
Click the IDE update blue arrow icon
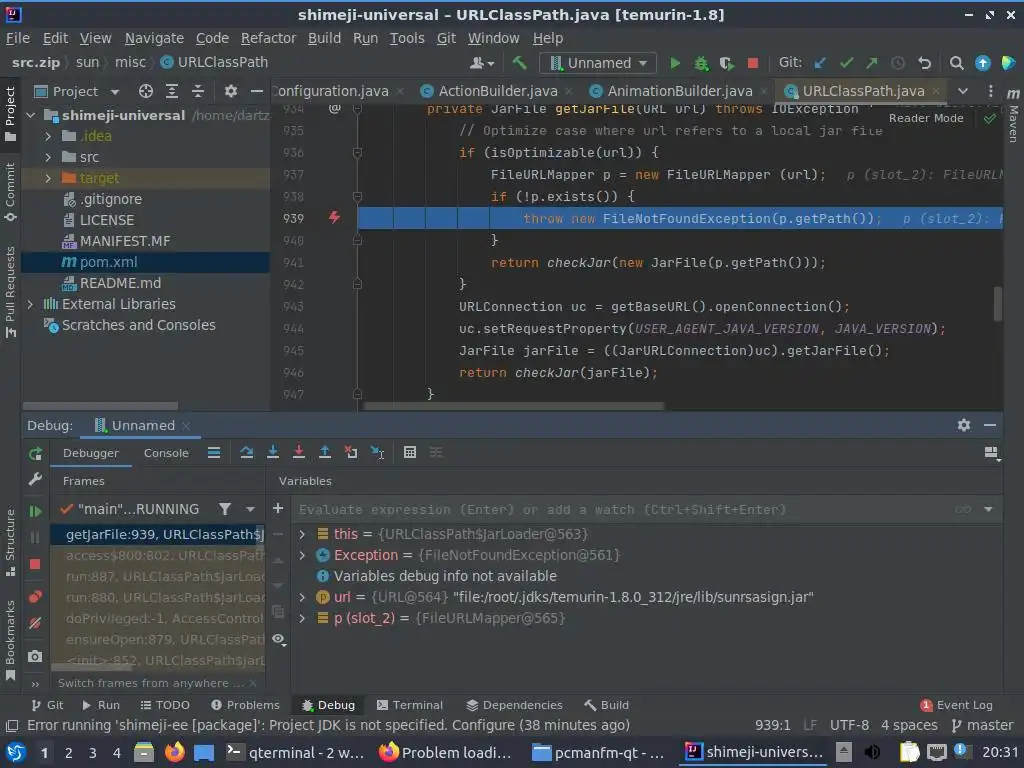(x=982, y=63)
